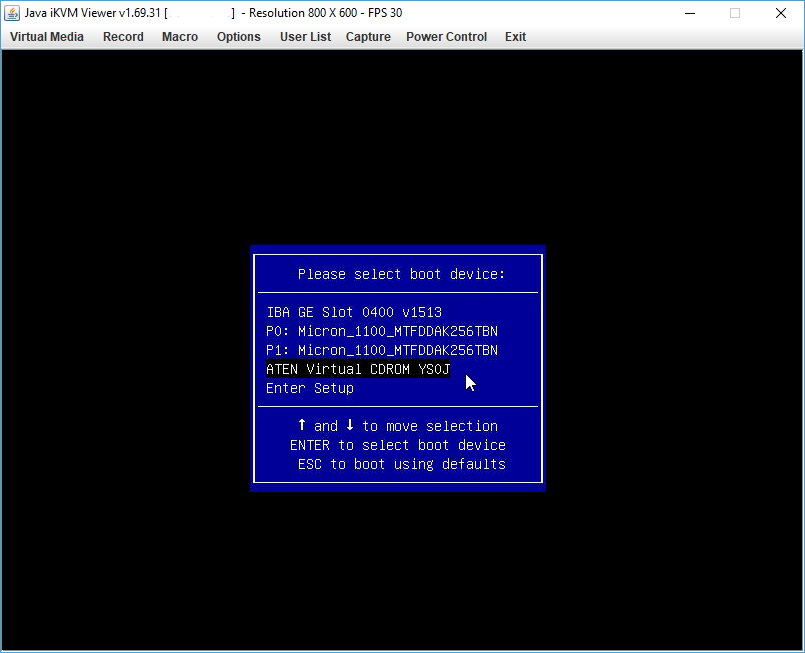Maximize the iKVM Viewer window

coord(735,13)
